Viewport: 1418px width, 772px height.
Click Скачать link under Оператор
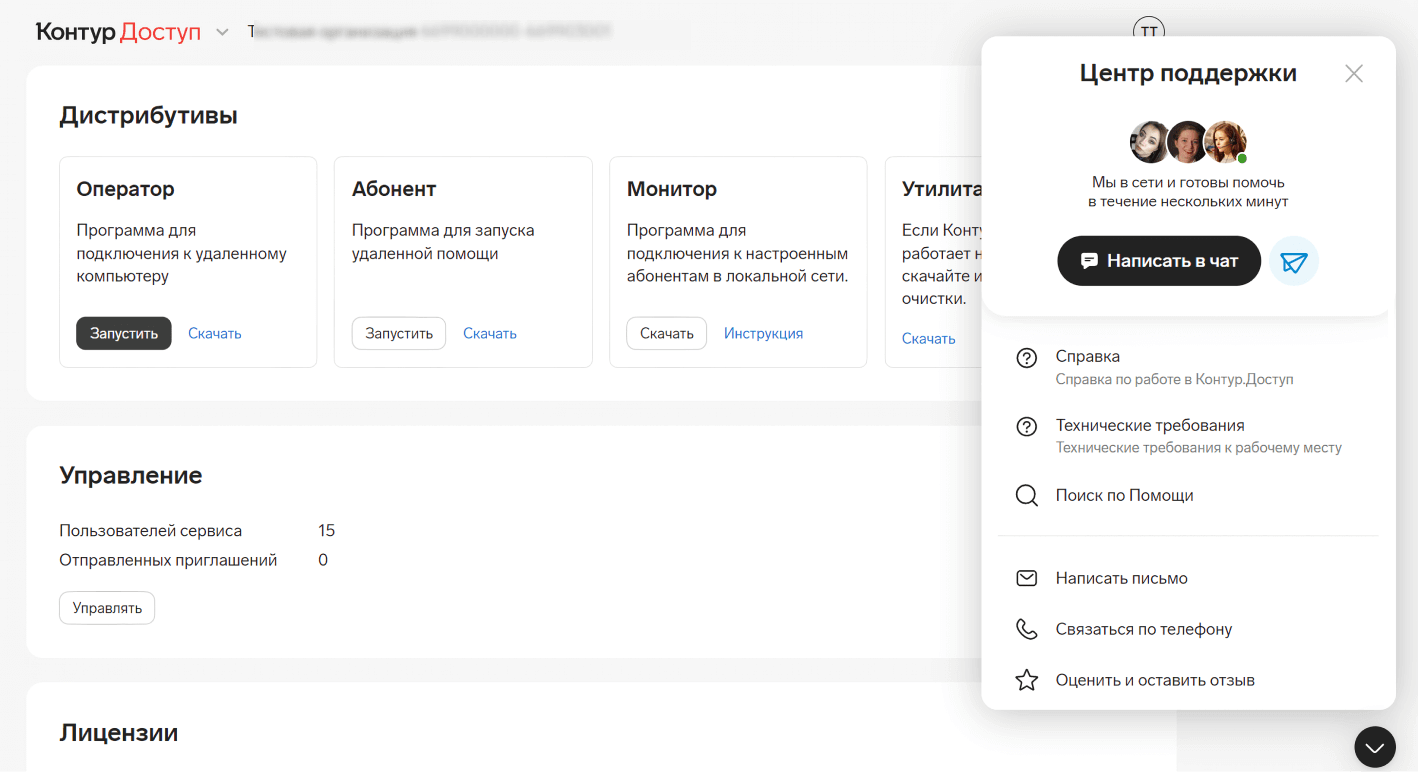point(215,334)
